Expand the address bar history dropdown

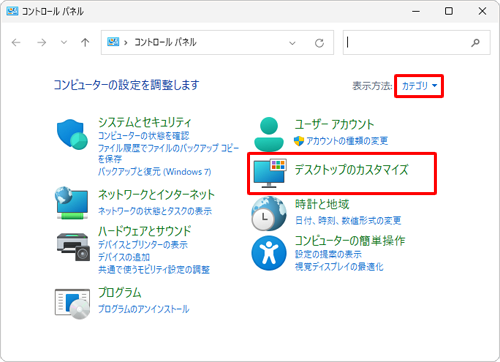(x=292, y=43)
